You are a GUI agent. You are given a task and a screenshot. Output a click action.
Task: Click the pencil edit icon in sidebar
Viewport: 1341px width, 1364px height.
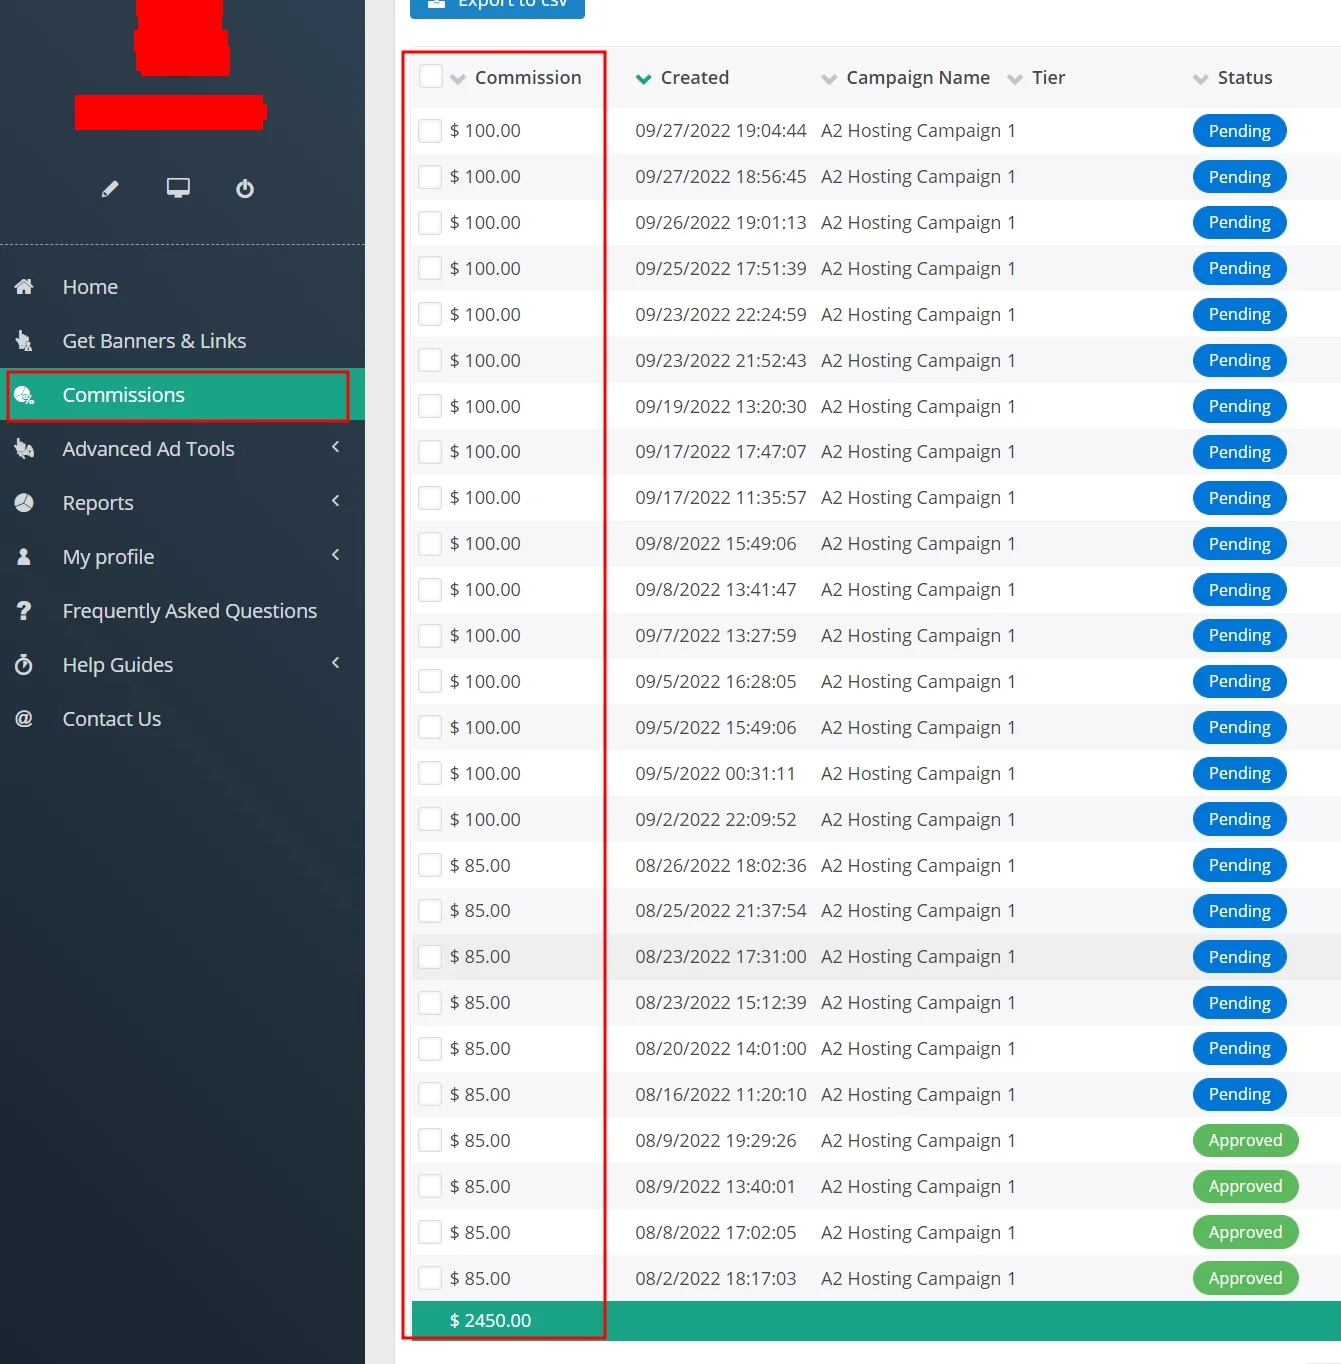coord(110,189)
